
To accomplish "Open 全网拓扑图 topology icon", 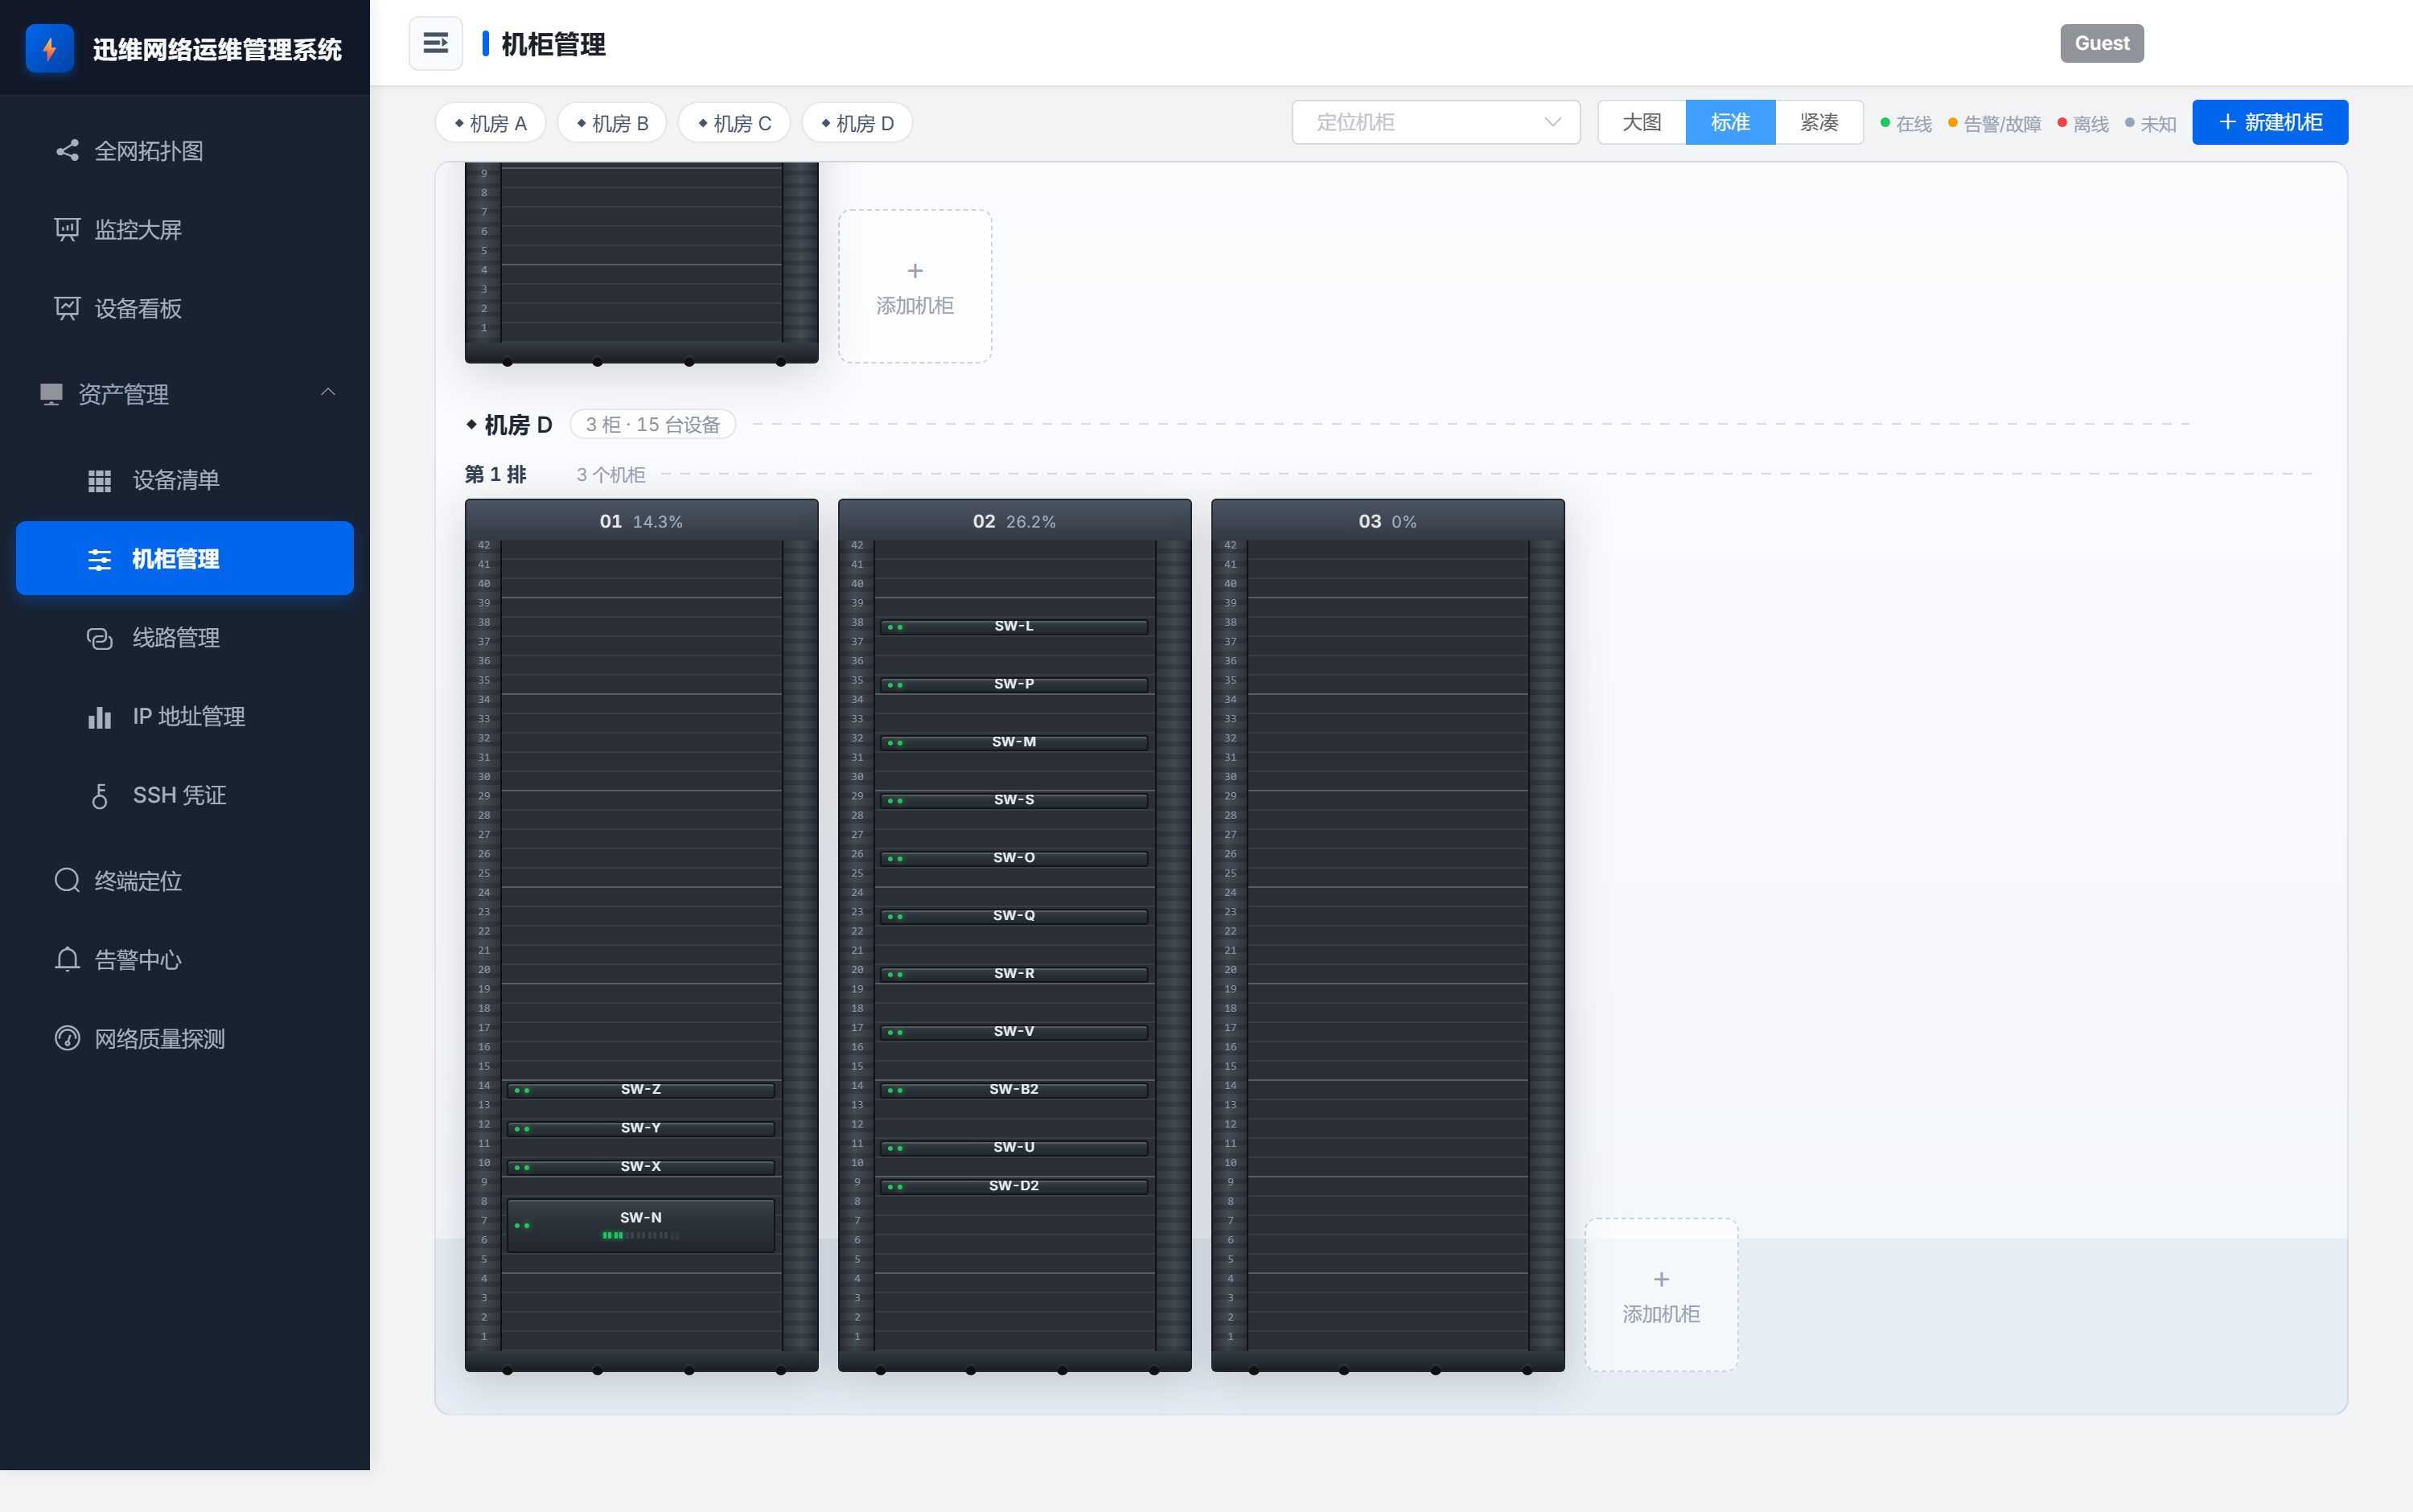I will point(67,150).
